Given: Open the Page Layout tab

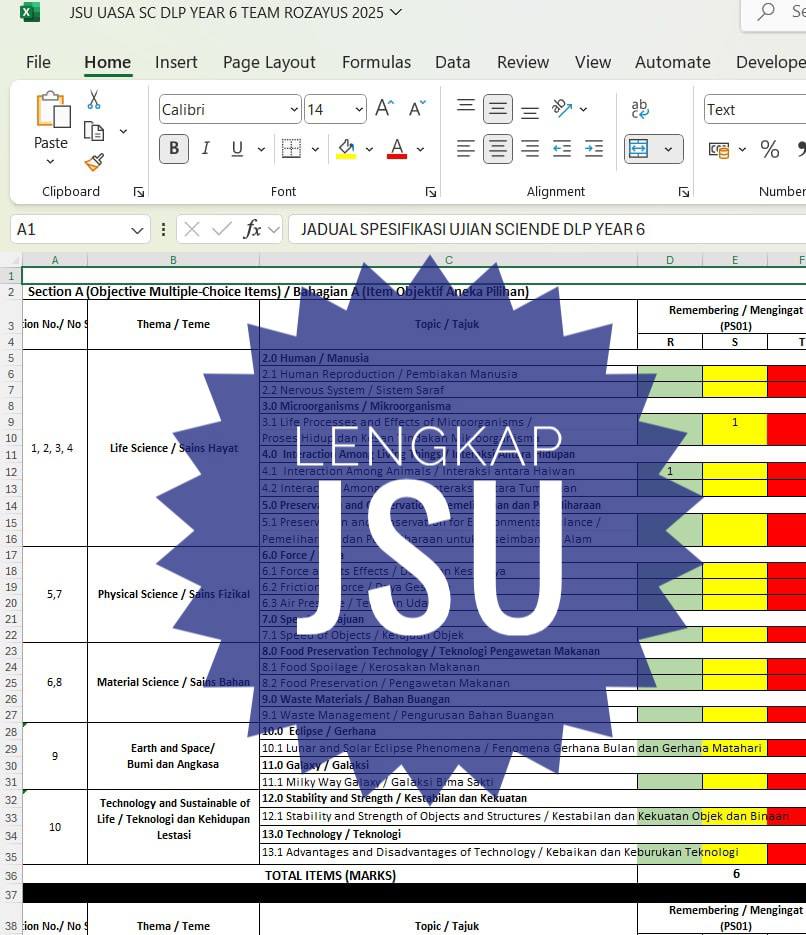Looking at the screenshot, I should 269,62.
